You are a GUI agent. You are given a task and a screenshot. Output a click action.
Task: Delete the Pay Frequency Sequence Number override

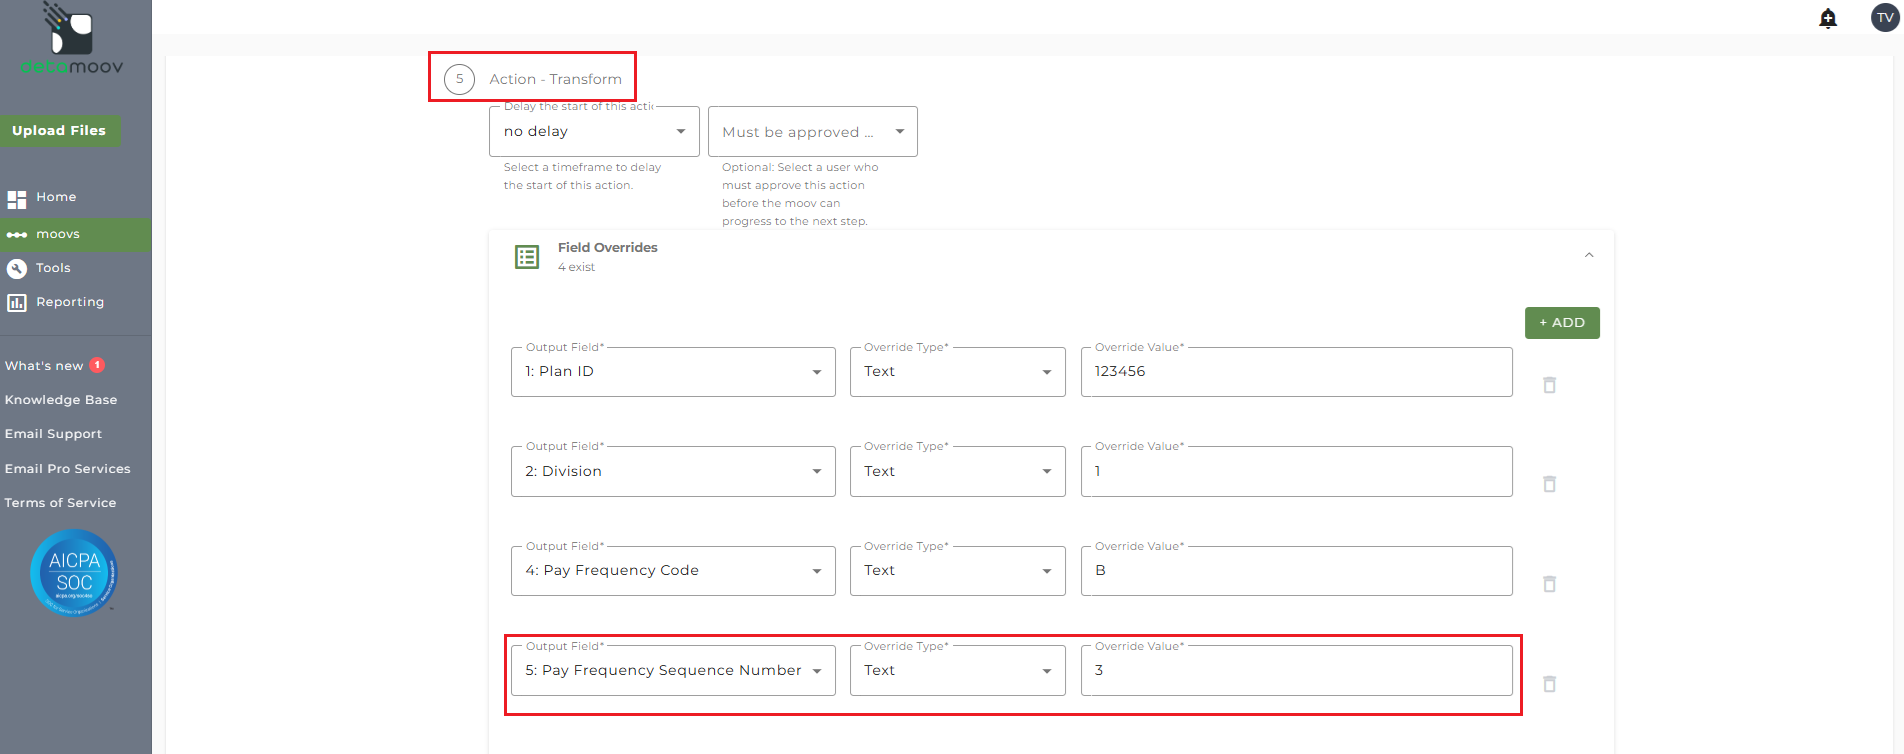pyautogui.click(x=1549, y=684)
